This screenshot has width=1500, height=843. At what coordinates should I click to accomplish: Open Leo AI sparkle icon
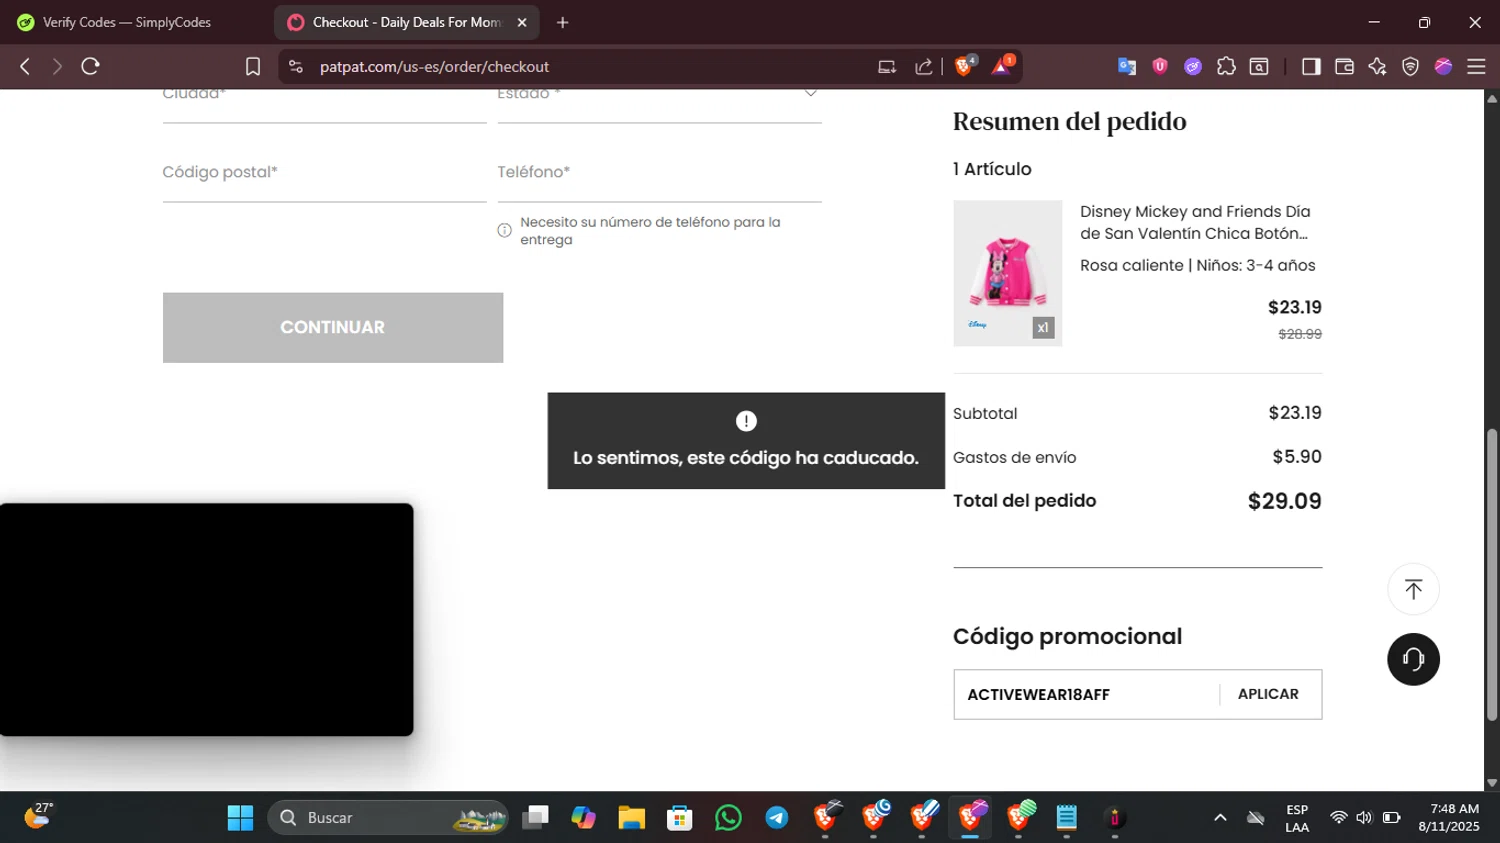pyautogui.click(x=1377, y=66)
